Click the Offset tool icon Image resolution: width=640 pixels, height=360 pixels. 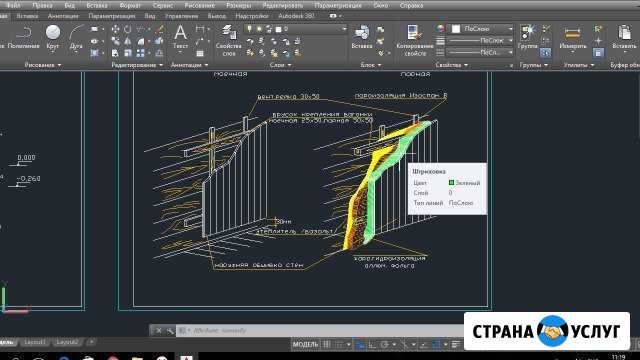pyautogui.click(x=159, y=53)
